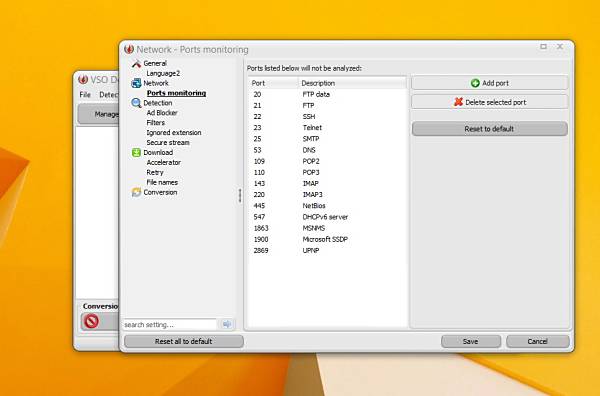
Task: Click Reset all to default button
Action: point(184,341)
